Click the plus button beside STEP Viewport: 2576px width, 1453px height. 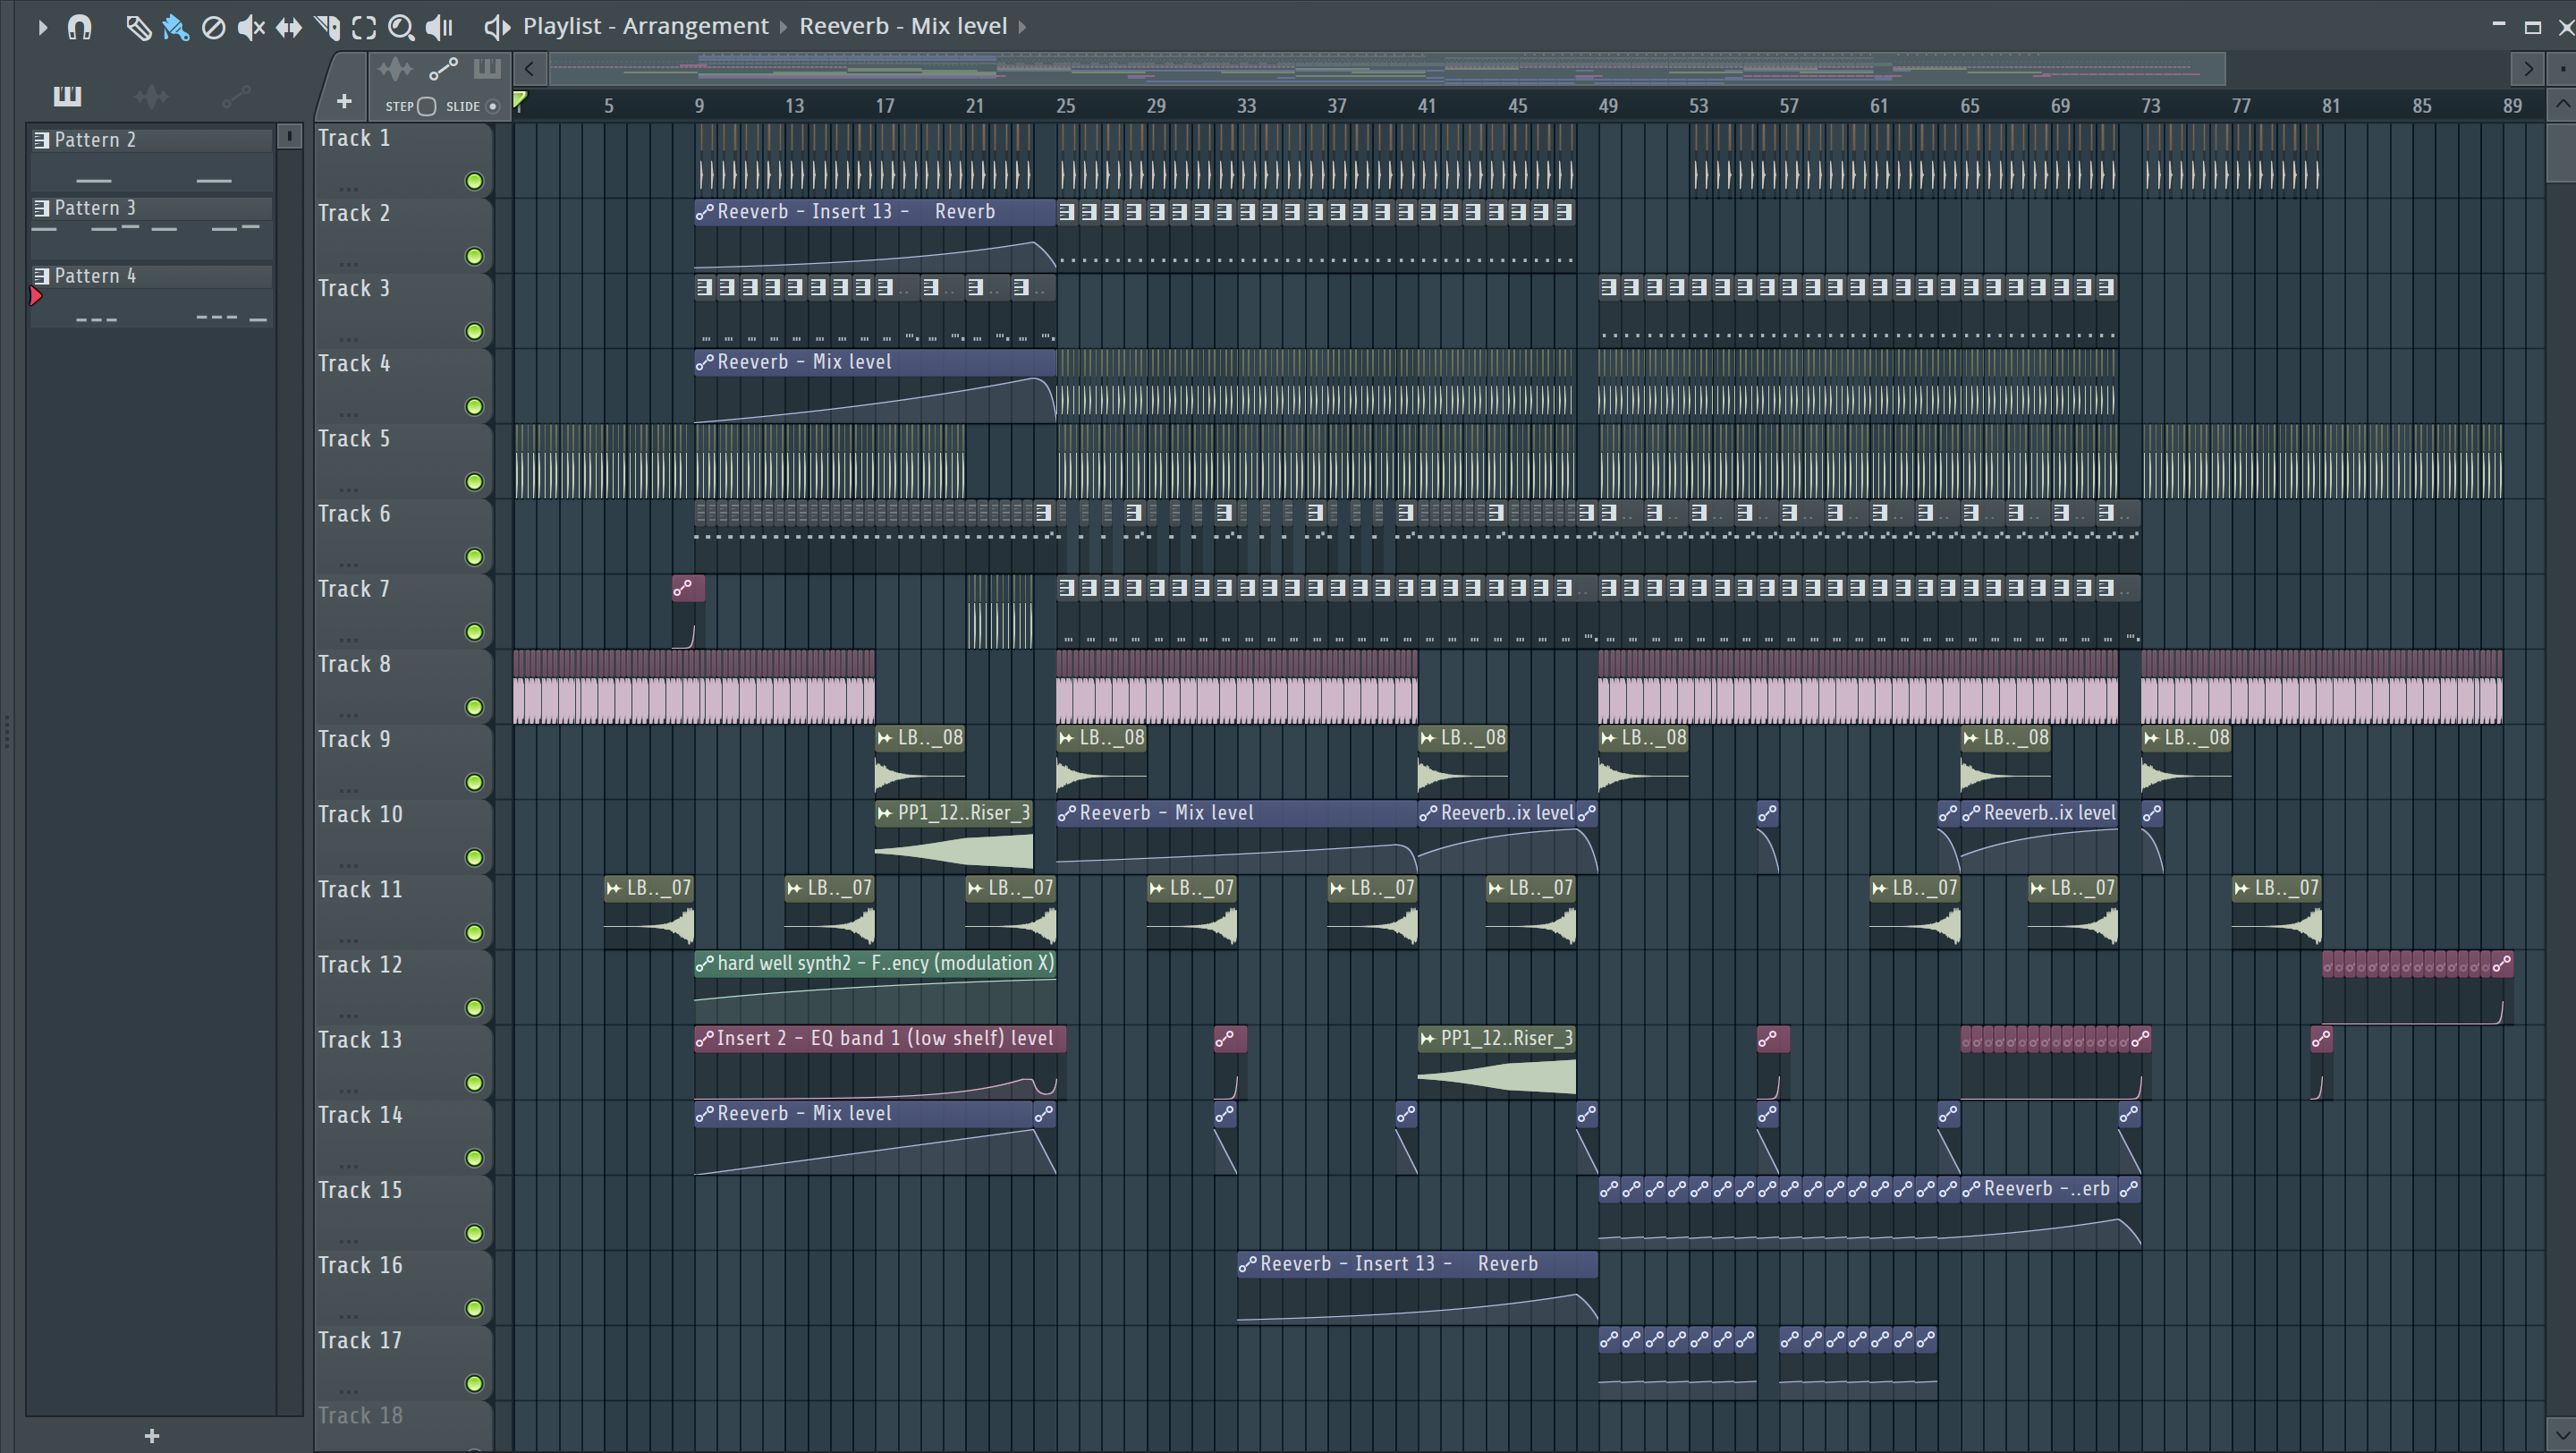(x=344, y=101)
